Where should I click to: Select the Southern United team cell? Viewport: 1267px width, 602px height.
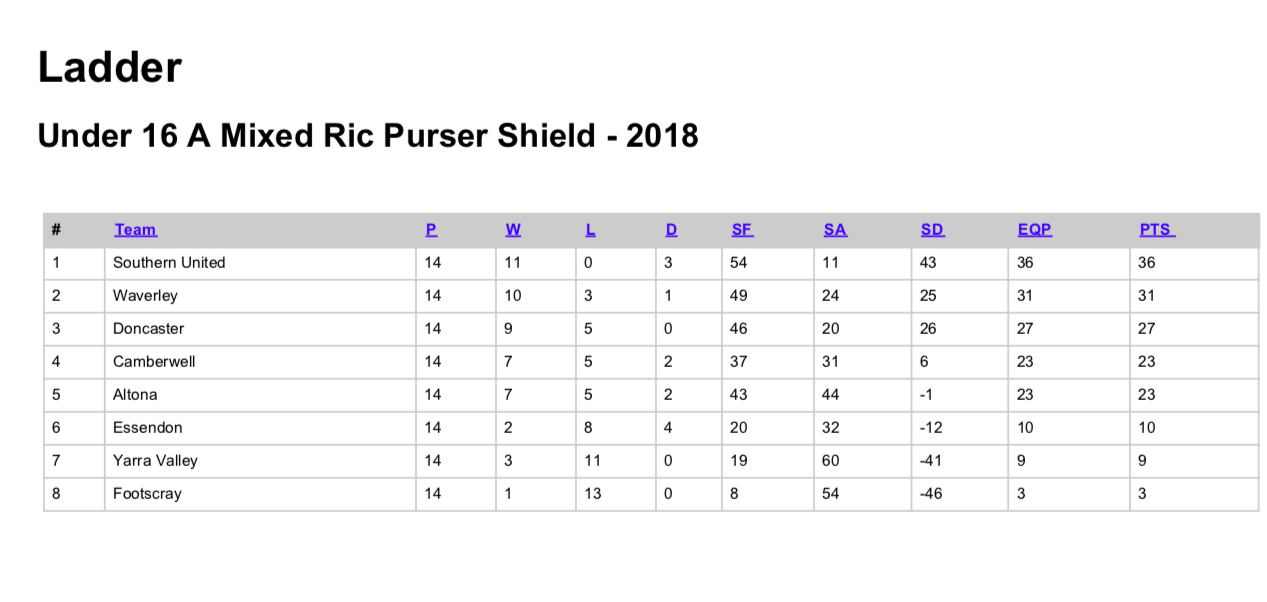[260, 263]
